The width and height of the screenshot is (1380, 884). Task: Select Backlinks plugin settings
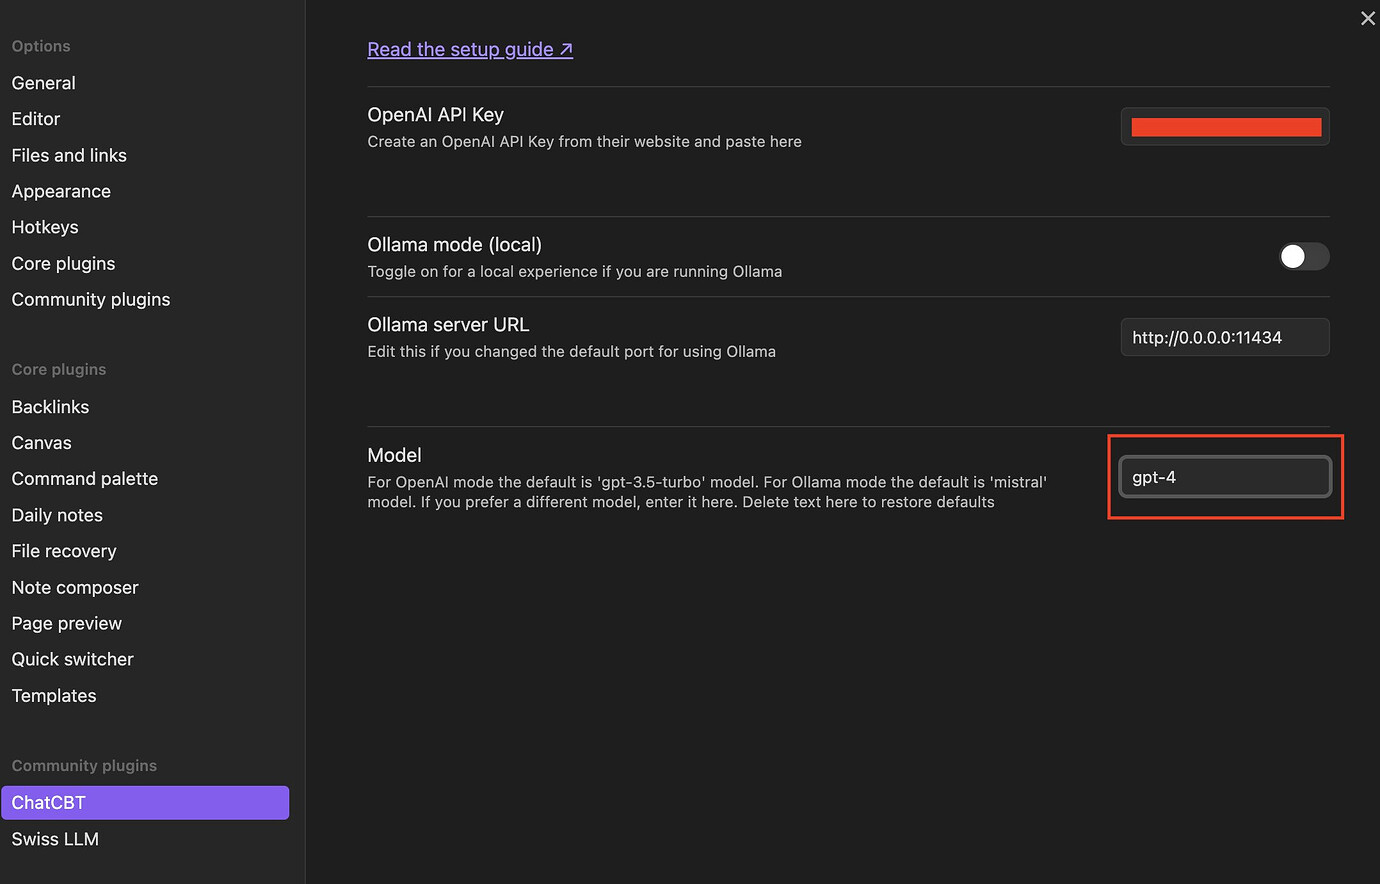coord(50,407)
